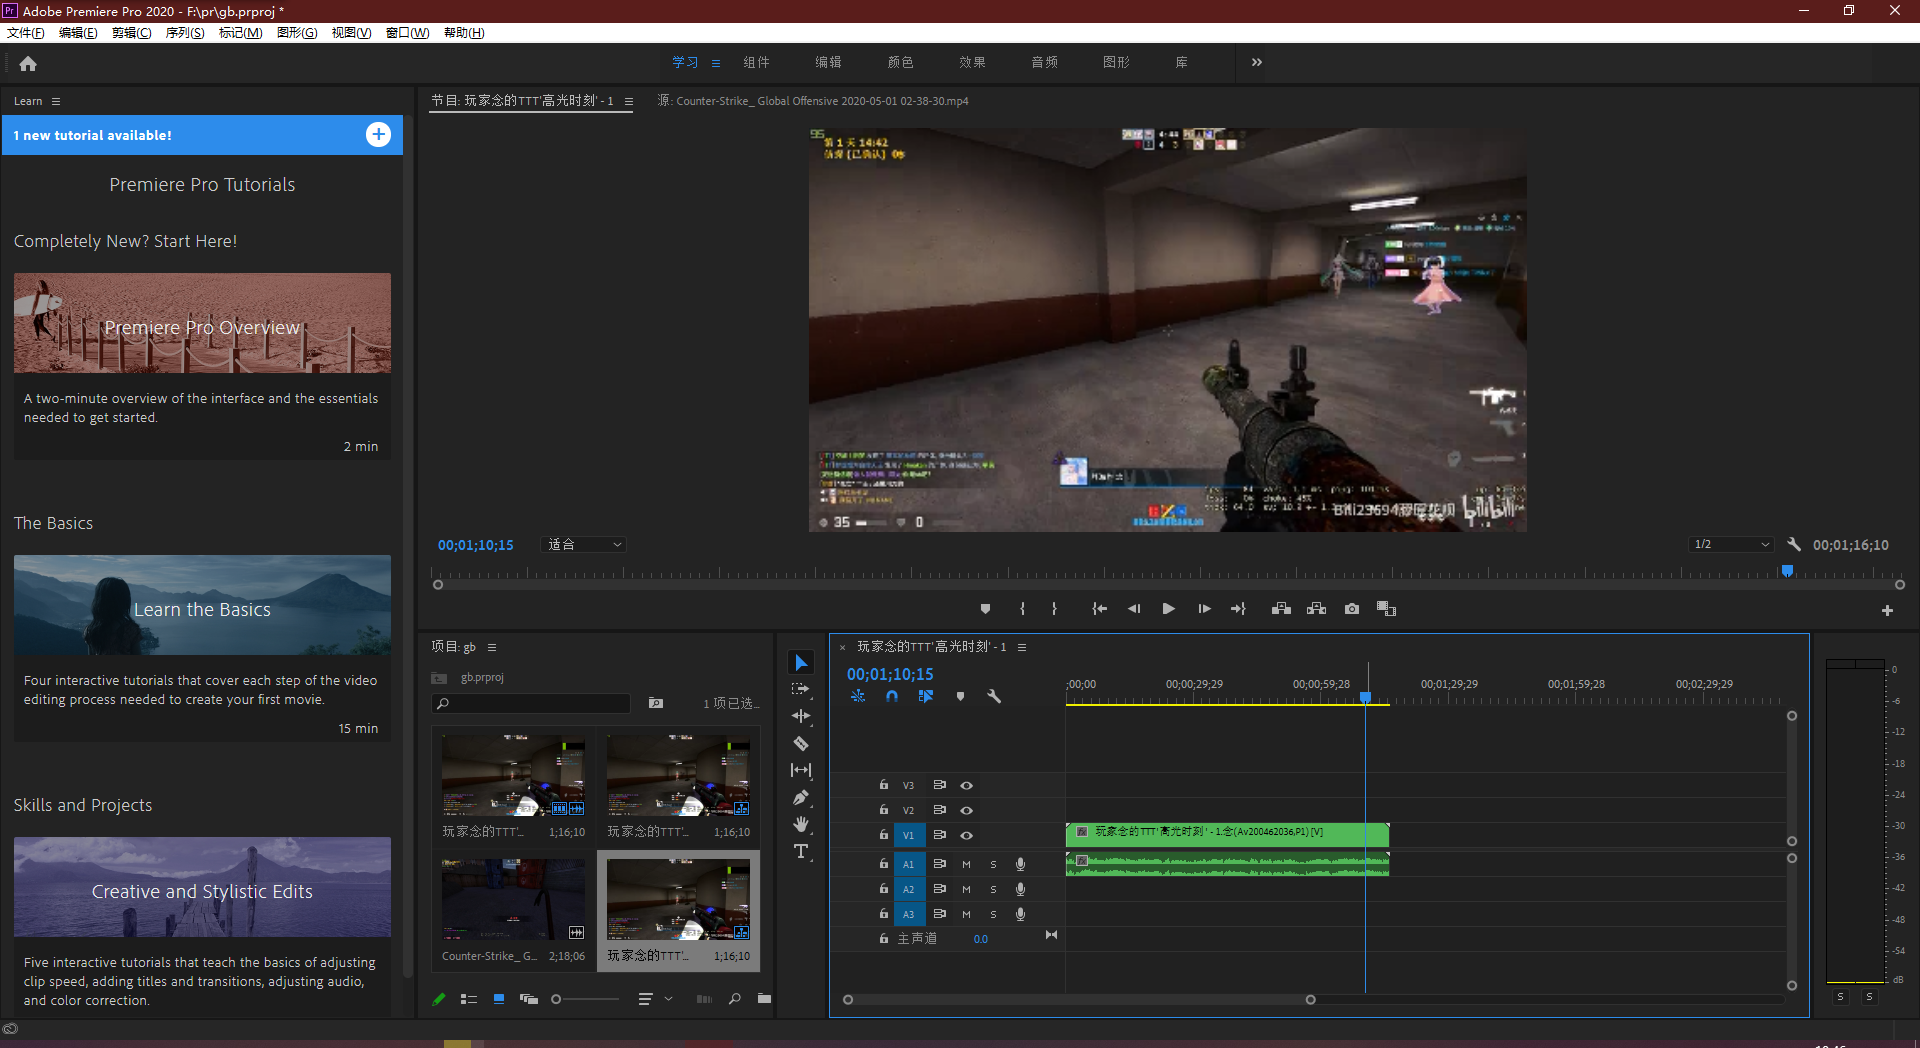
Task: Select the Ripple Edit tool
Action: pyautogui.click(x=801, y=716)
